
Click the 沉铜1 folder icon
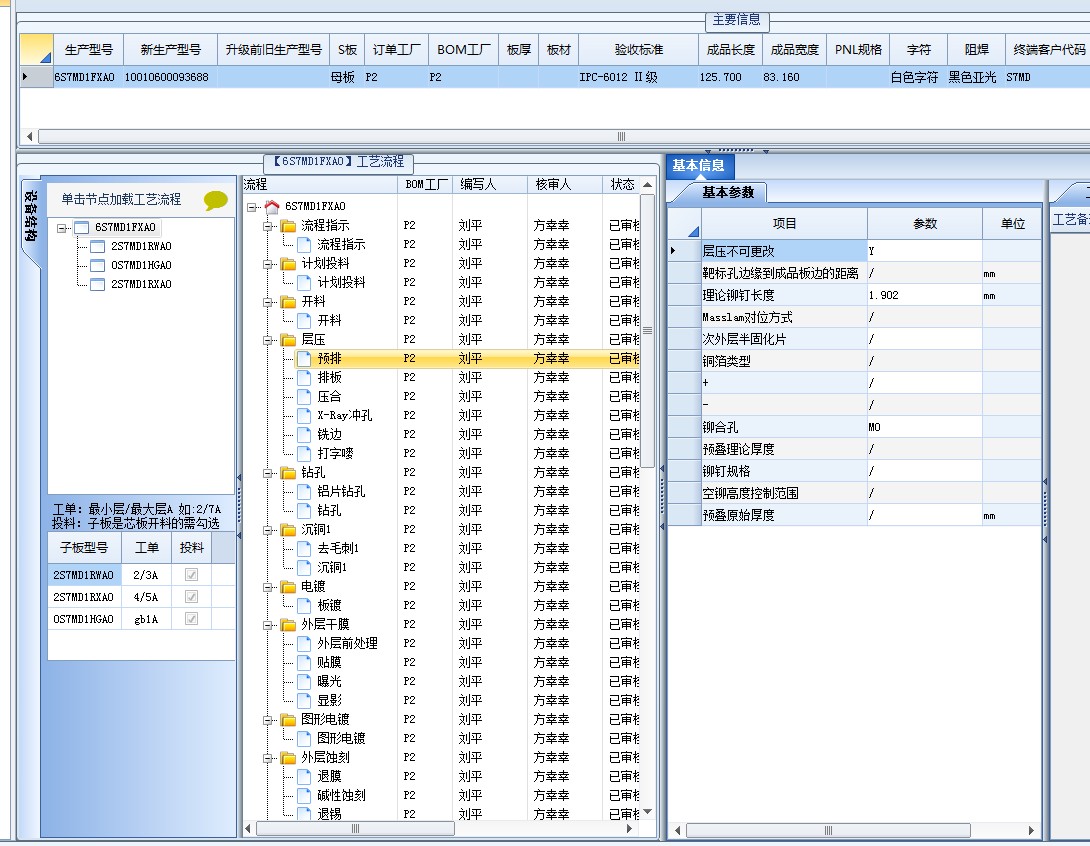(x=288, y=530)
